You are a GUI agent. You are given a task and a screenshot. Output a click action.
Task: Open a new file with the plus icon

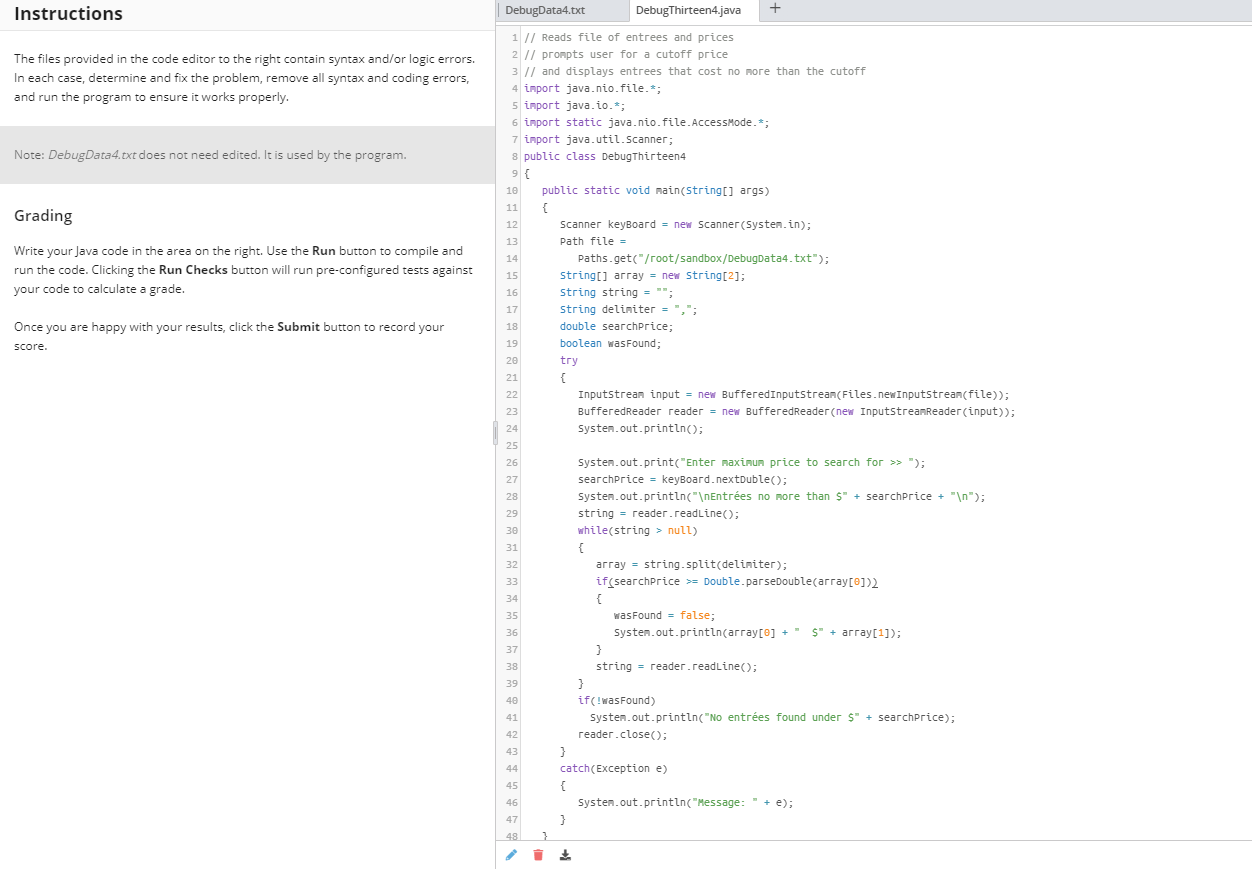[775, 11]
